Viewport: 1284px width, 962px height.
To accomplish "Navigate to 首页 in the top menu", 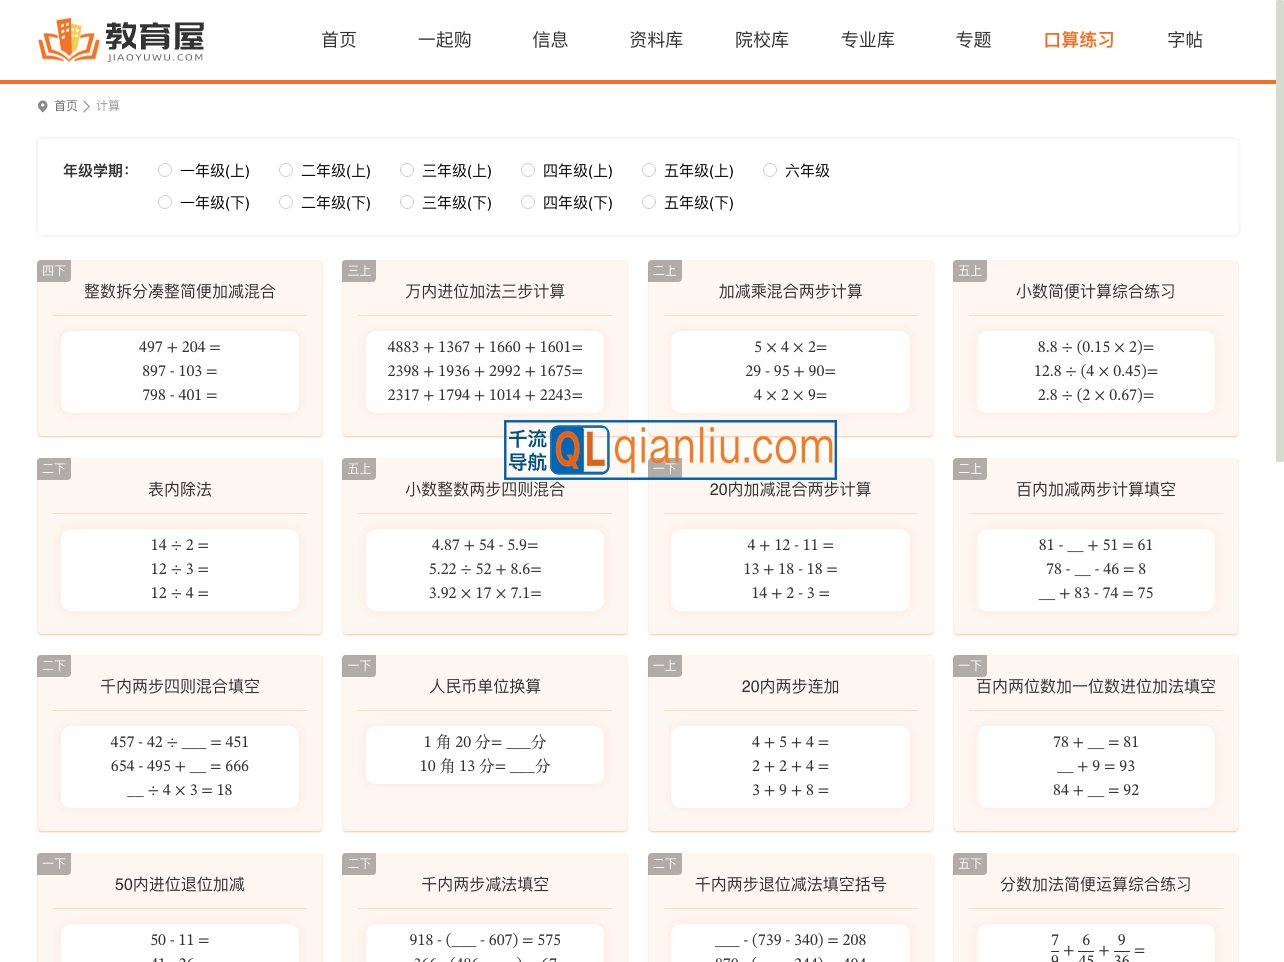I will [x=338, y=40].
